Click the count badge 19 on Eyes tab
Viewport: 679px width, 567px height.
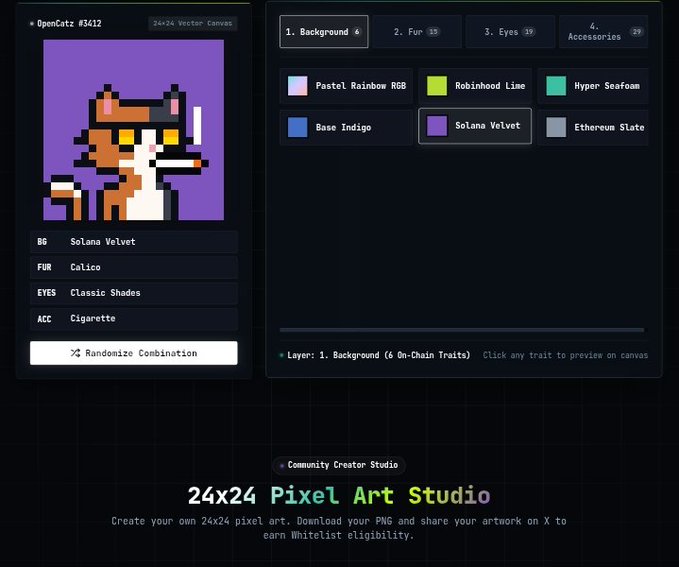(x=529, y=32)
